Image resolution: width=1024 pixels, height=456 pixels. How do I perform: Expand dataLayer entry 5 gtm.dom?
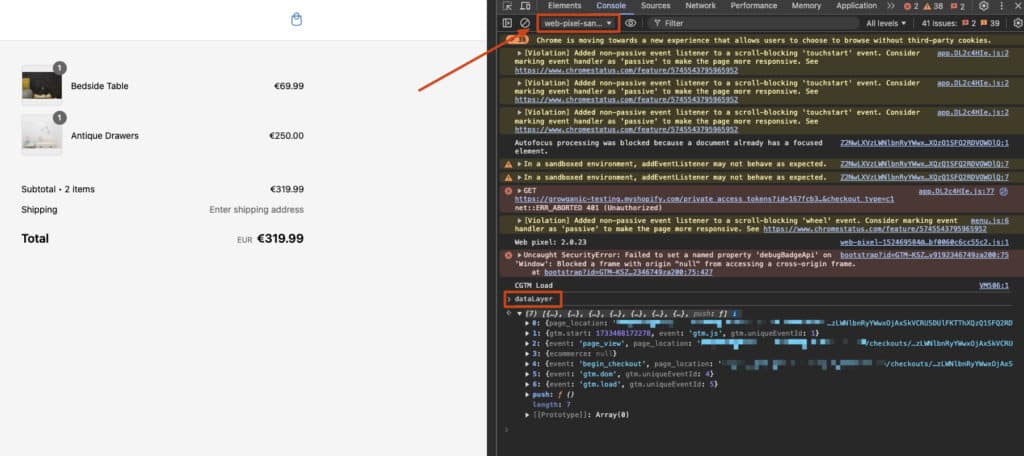coord(528,374)
